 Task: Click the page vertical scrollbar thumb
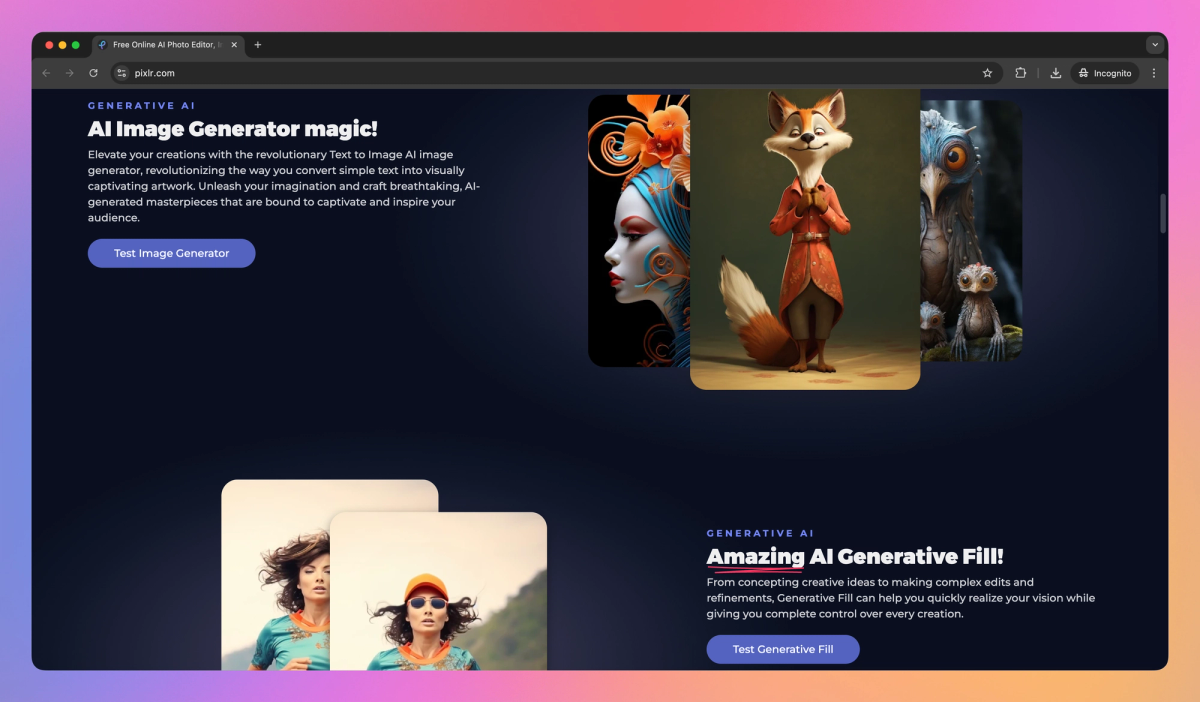1163,214
